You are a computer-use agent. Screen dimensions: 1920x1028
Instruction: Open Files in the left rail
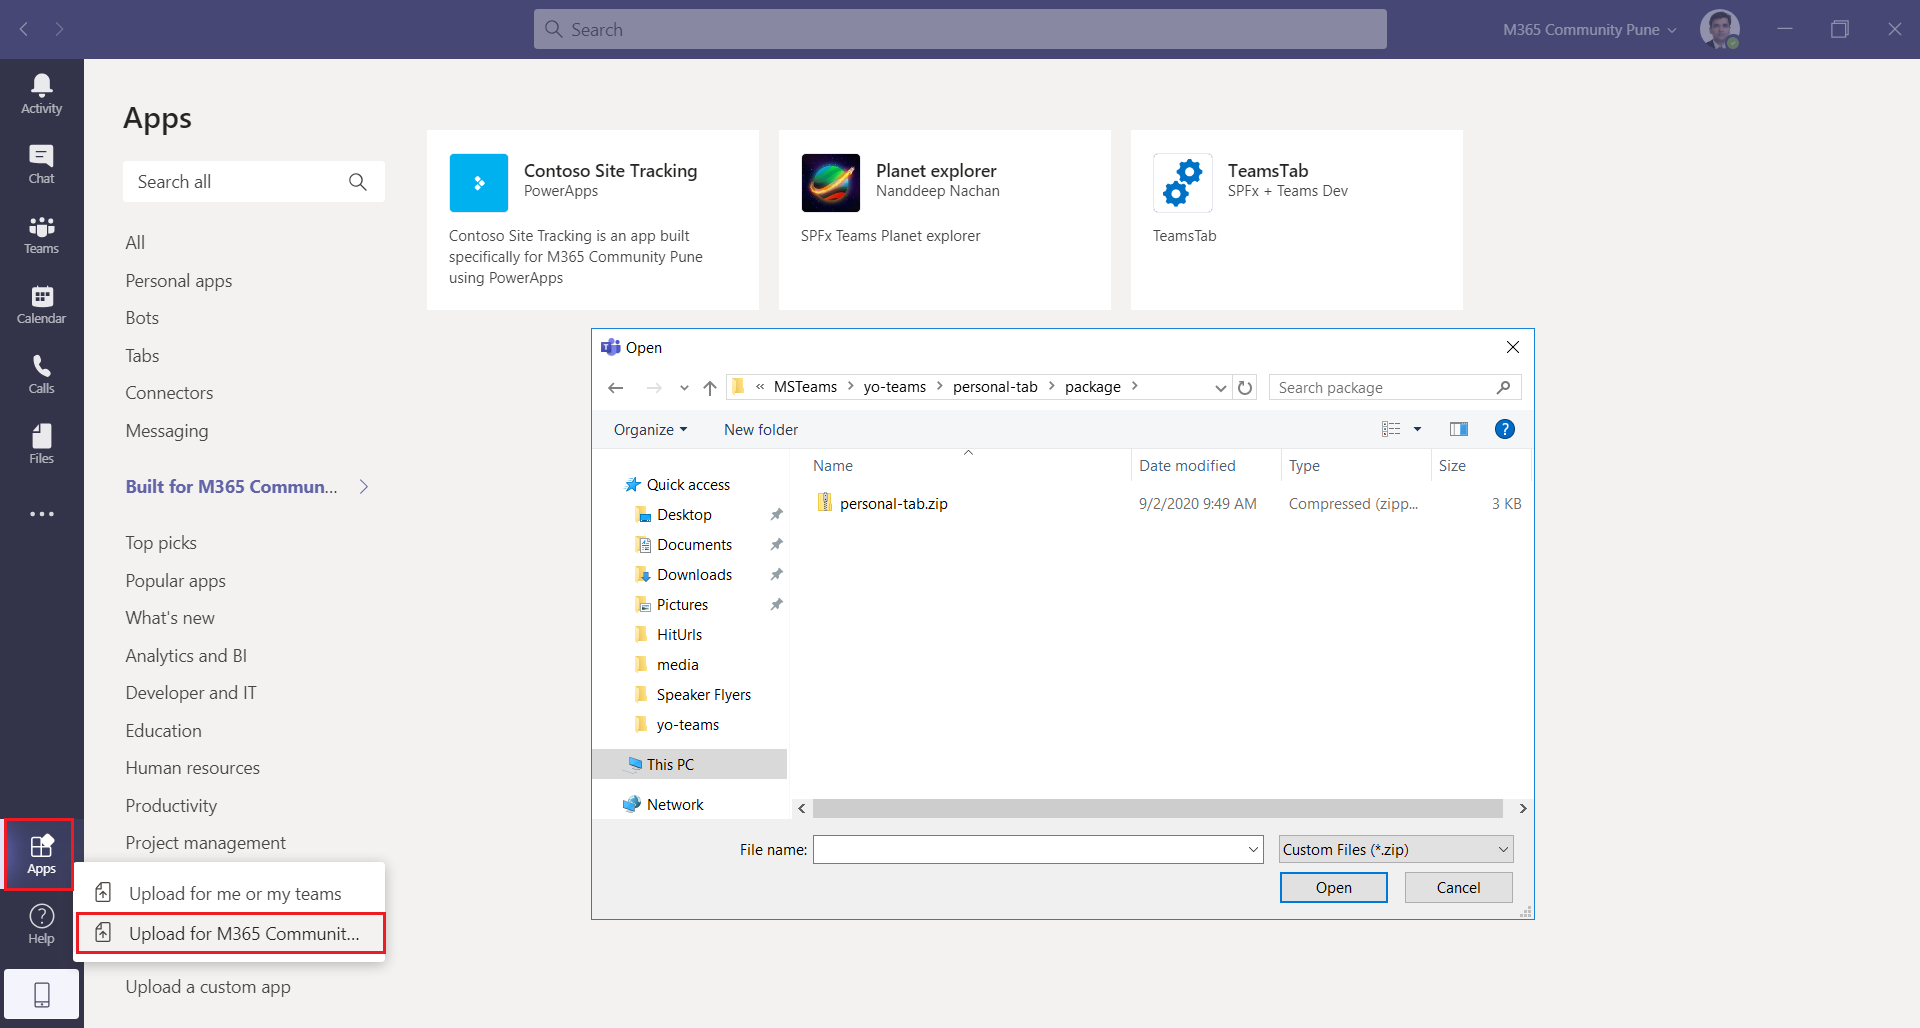[41, 444]
